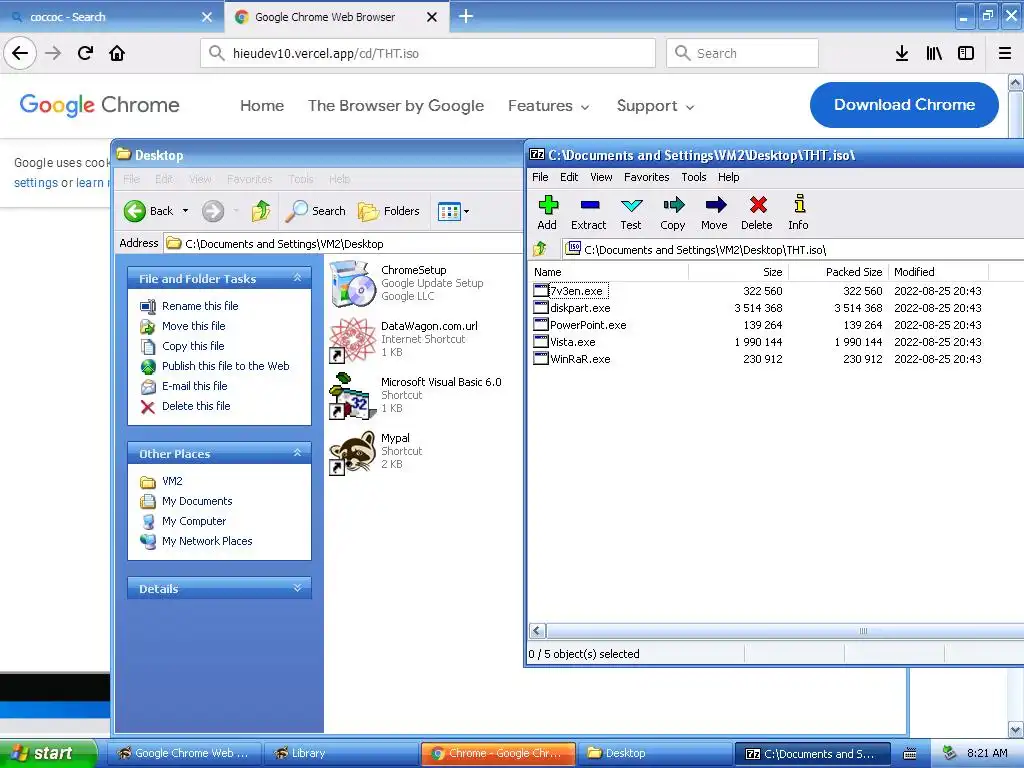
Task: Open a new browser tab
Action: [466, 16]
